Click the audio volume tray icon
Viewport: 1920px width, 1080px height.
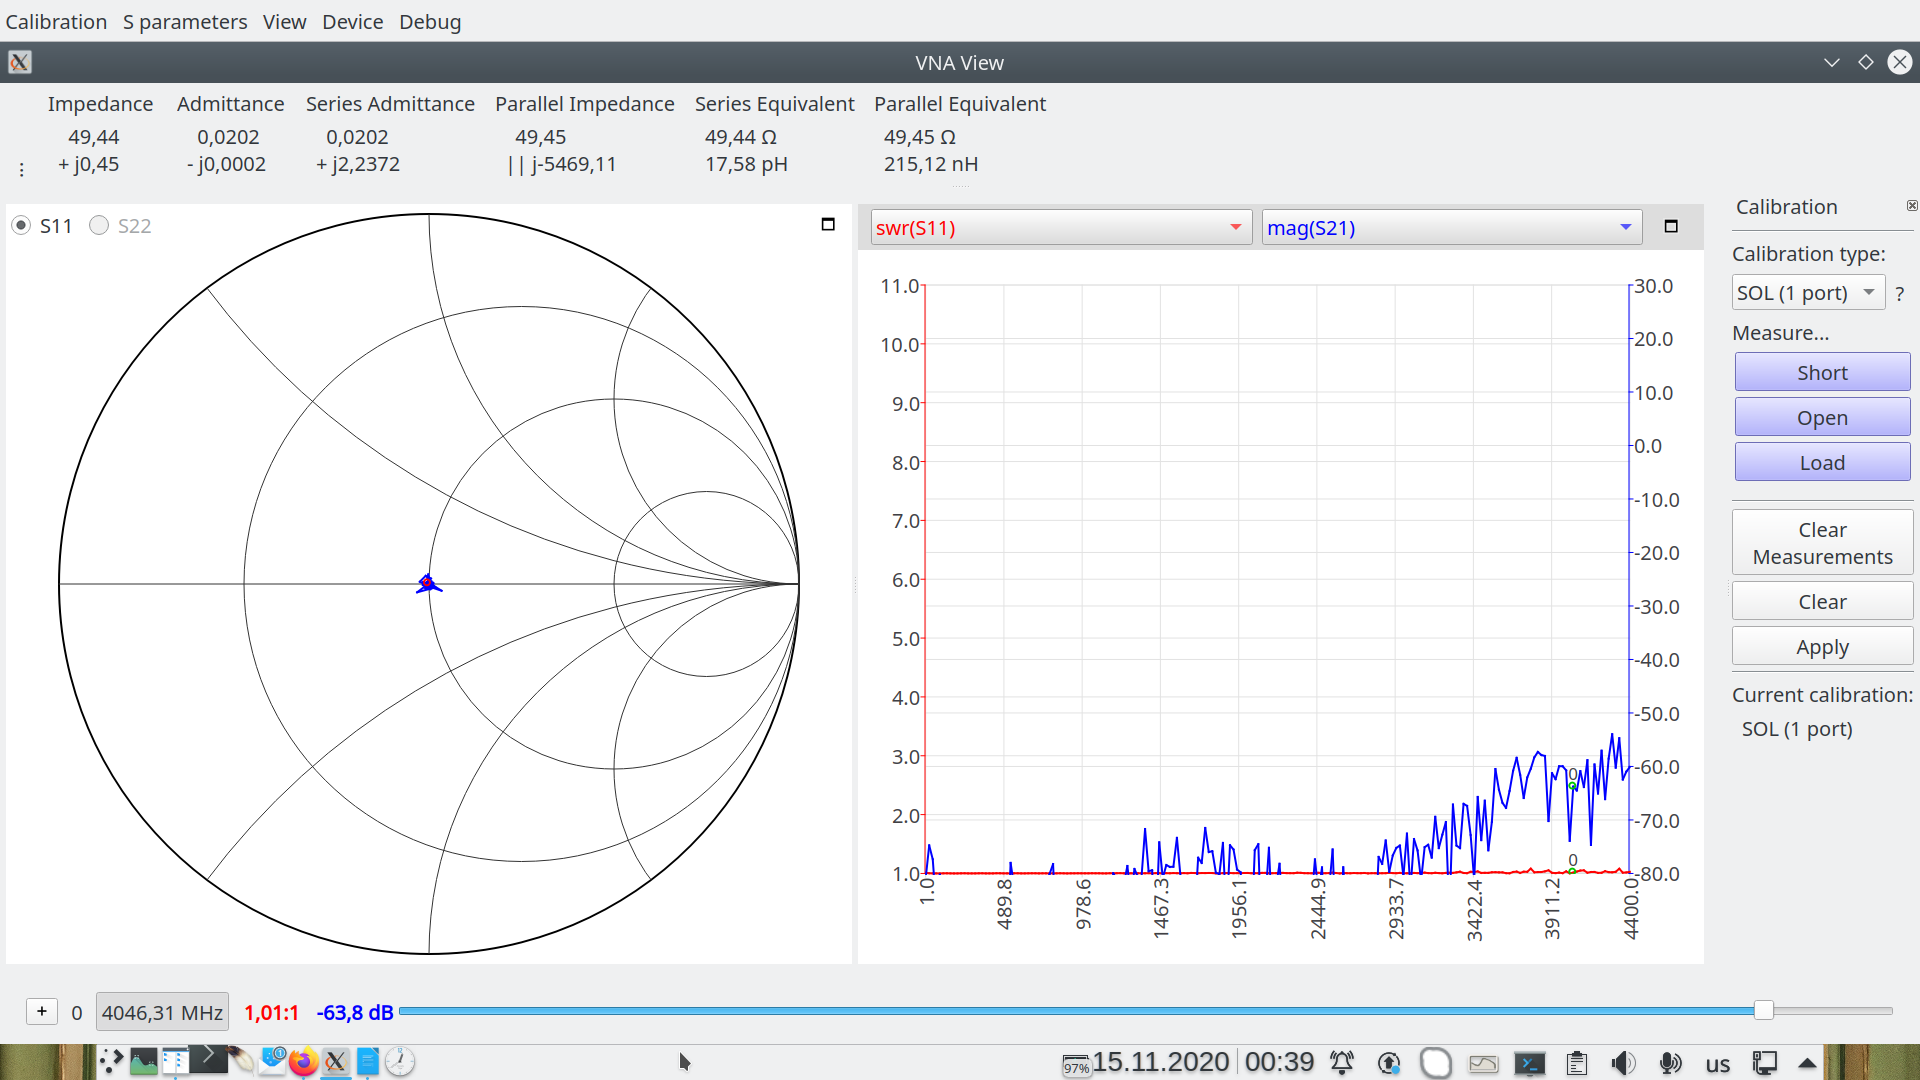(x=1623, y=1063)
